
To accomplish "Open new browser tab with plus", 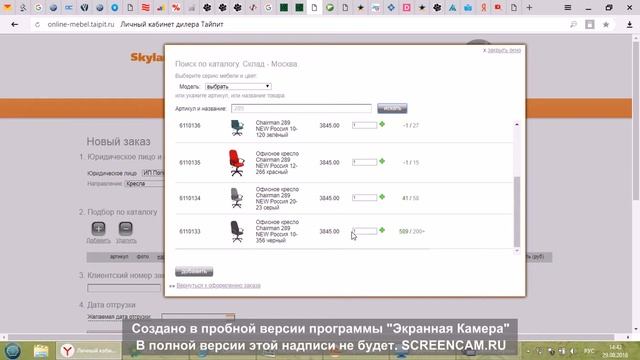I will click(x=529, y=7).
